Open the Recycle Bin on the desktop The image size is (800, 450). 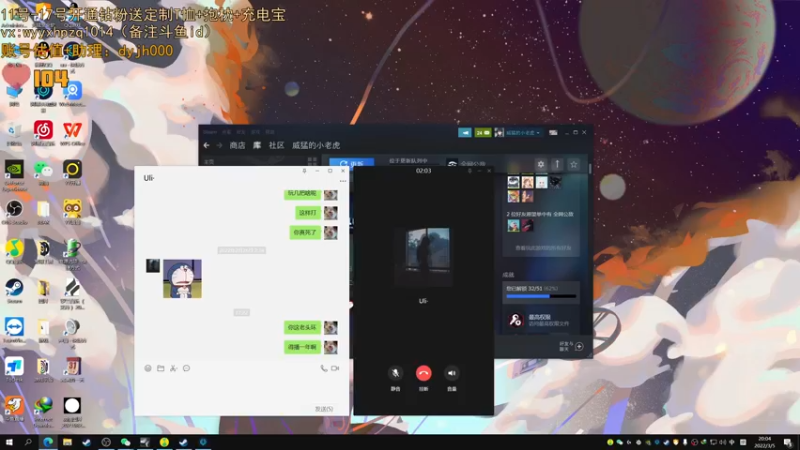pos(14,133)
